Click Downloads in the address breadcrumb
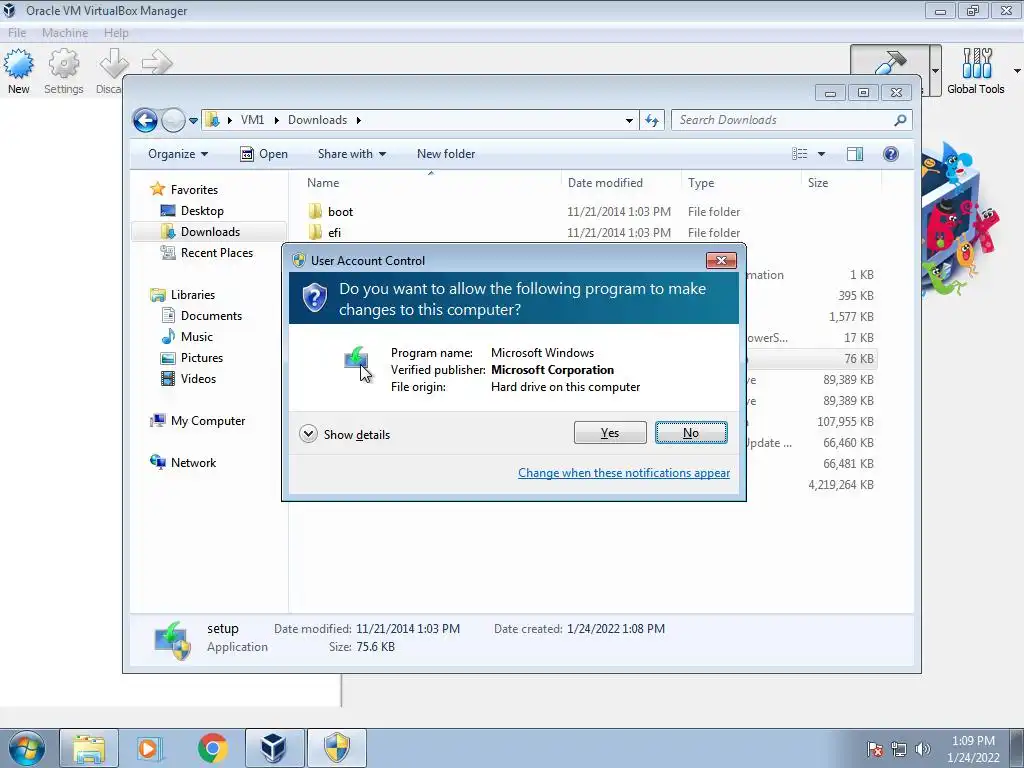Image resolution: width=1024 pixels, height=768 pixels. point(317,120)
